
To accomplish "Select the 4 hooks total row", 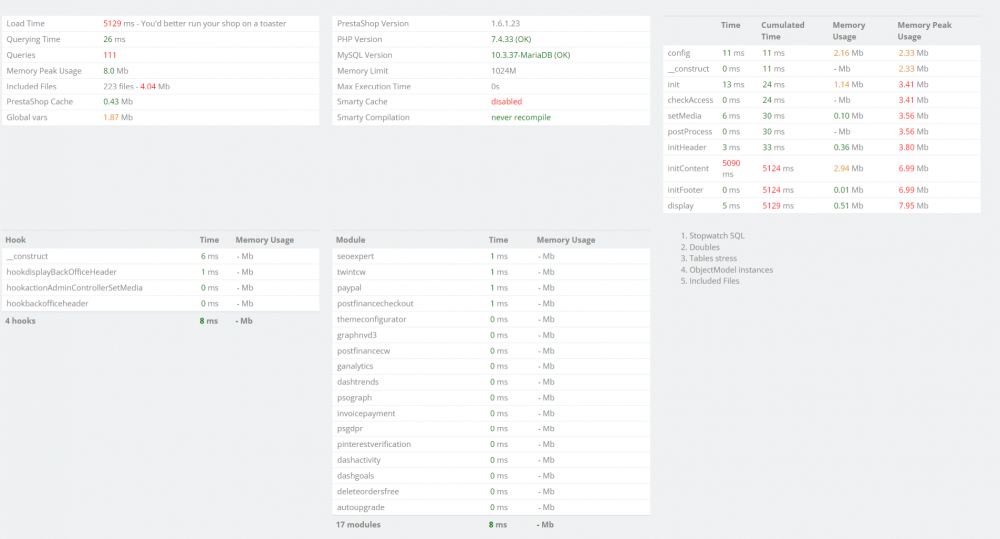I will [160, 321].
